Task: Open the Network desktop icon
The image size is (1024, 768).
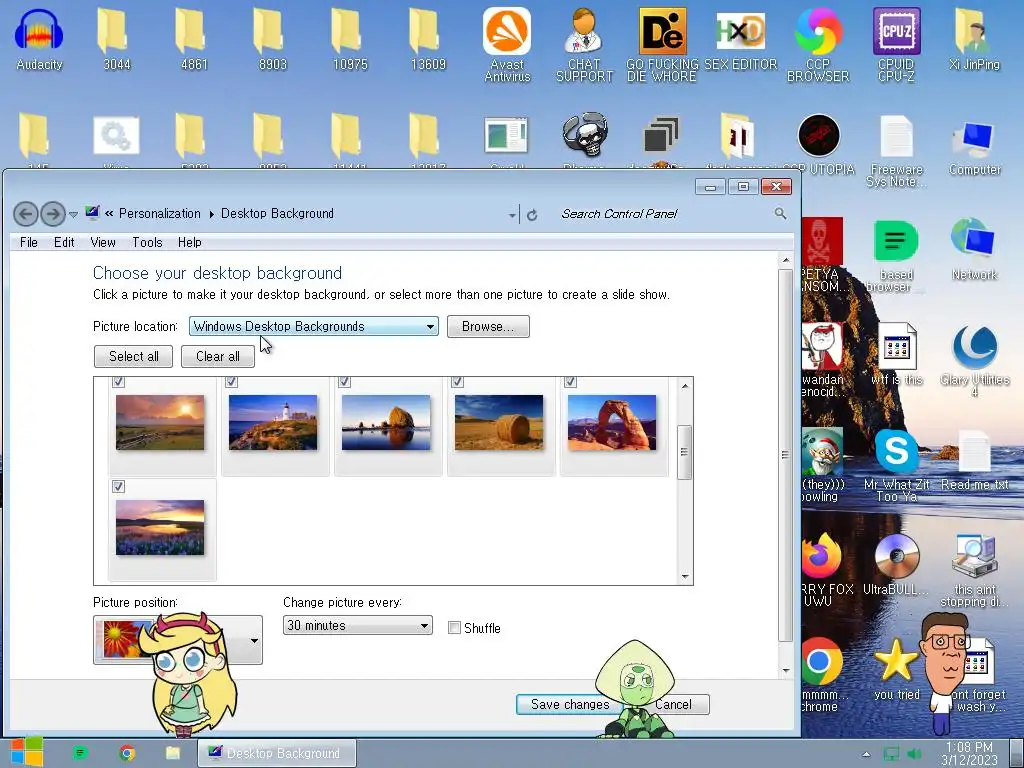Action: (974, 251)
